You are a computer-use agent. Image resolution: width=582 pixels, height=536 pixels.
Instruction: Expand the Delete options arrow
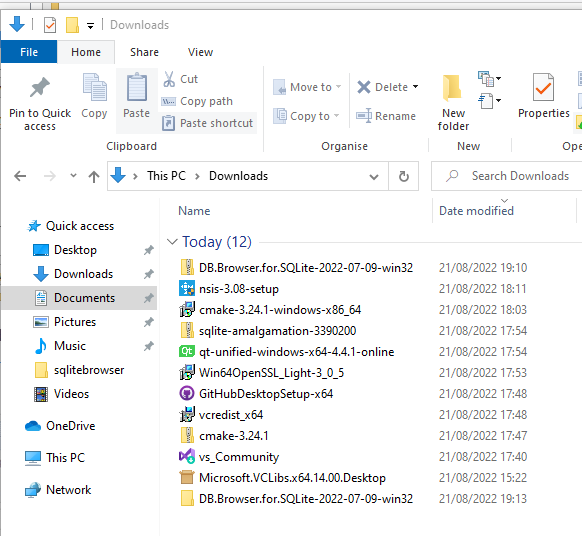pos(415,87)
